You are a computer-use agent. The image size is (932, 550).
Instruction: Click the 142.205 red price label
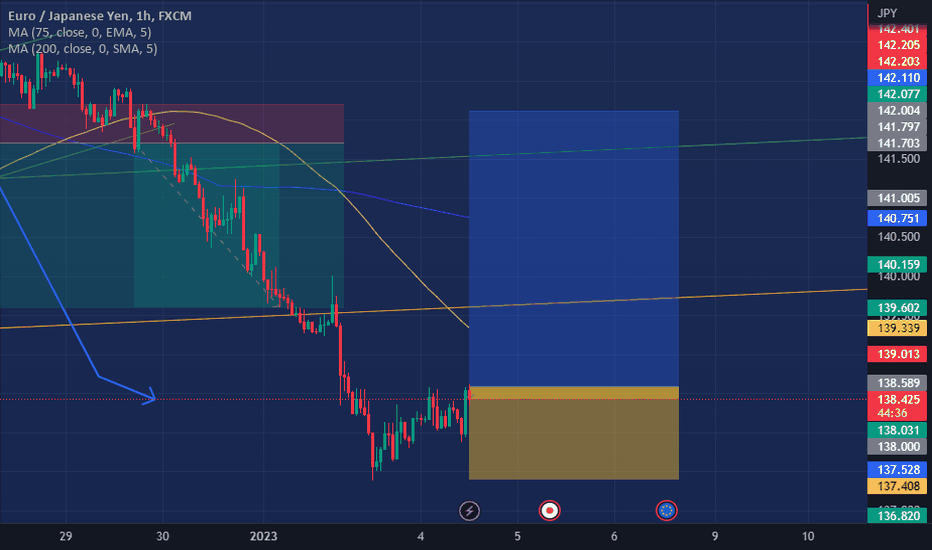pyautogui.click(x=898, y=45)
